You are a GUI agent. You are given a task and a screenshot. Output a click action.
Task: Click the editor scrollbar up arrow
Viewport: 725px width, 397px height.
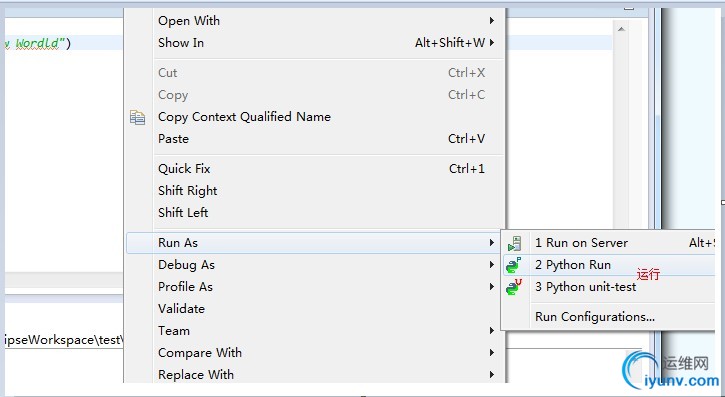621,29
